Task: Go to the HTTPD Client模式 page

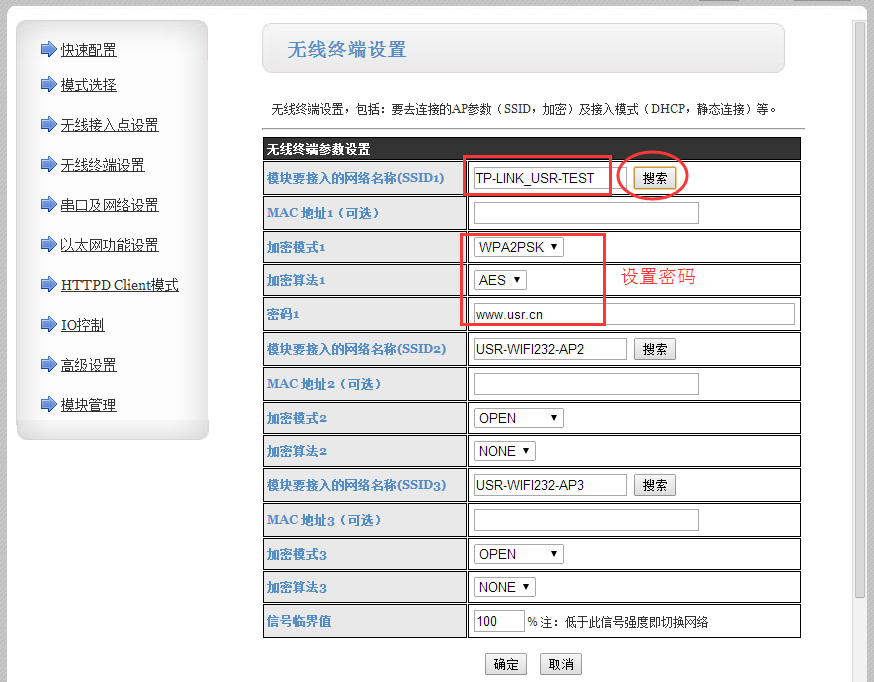Action: click(119, 285)
